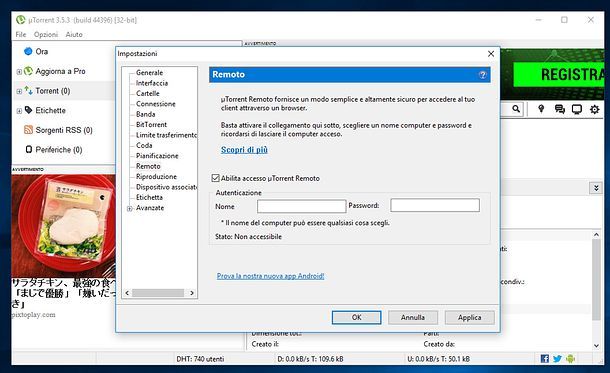Click the µTorrent logo in the title bar

click(x=21, y=19)
